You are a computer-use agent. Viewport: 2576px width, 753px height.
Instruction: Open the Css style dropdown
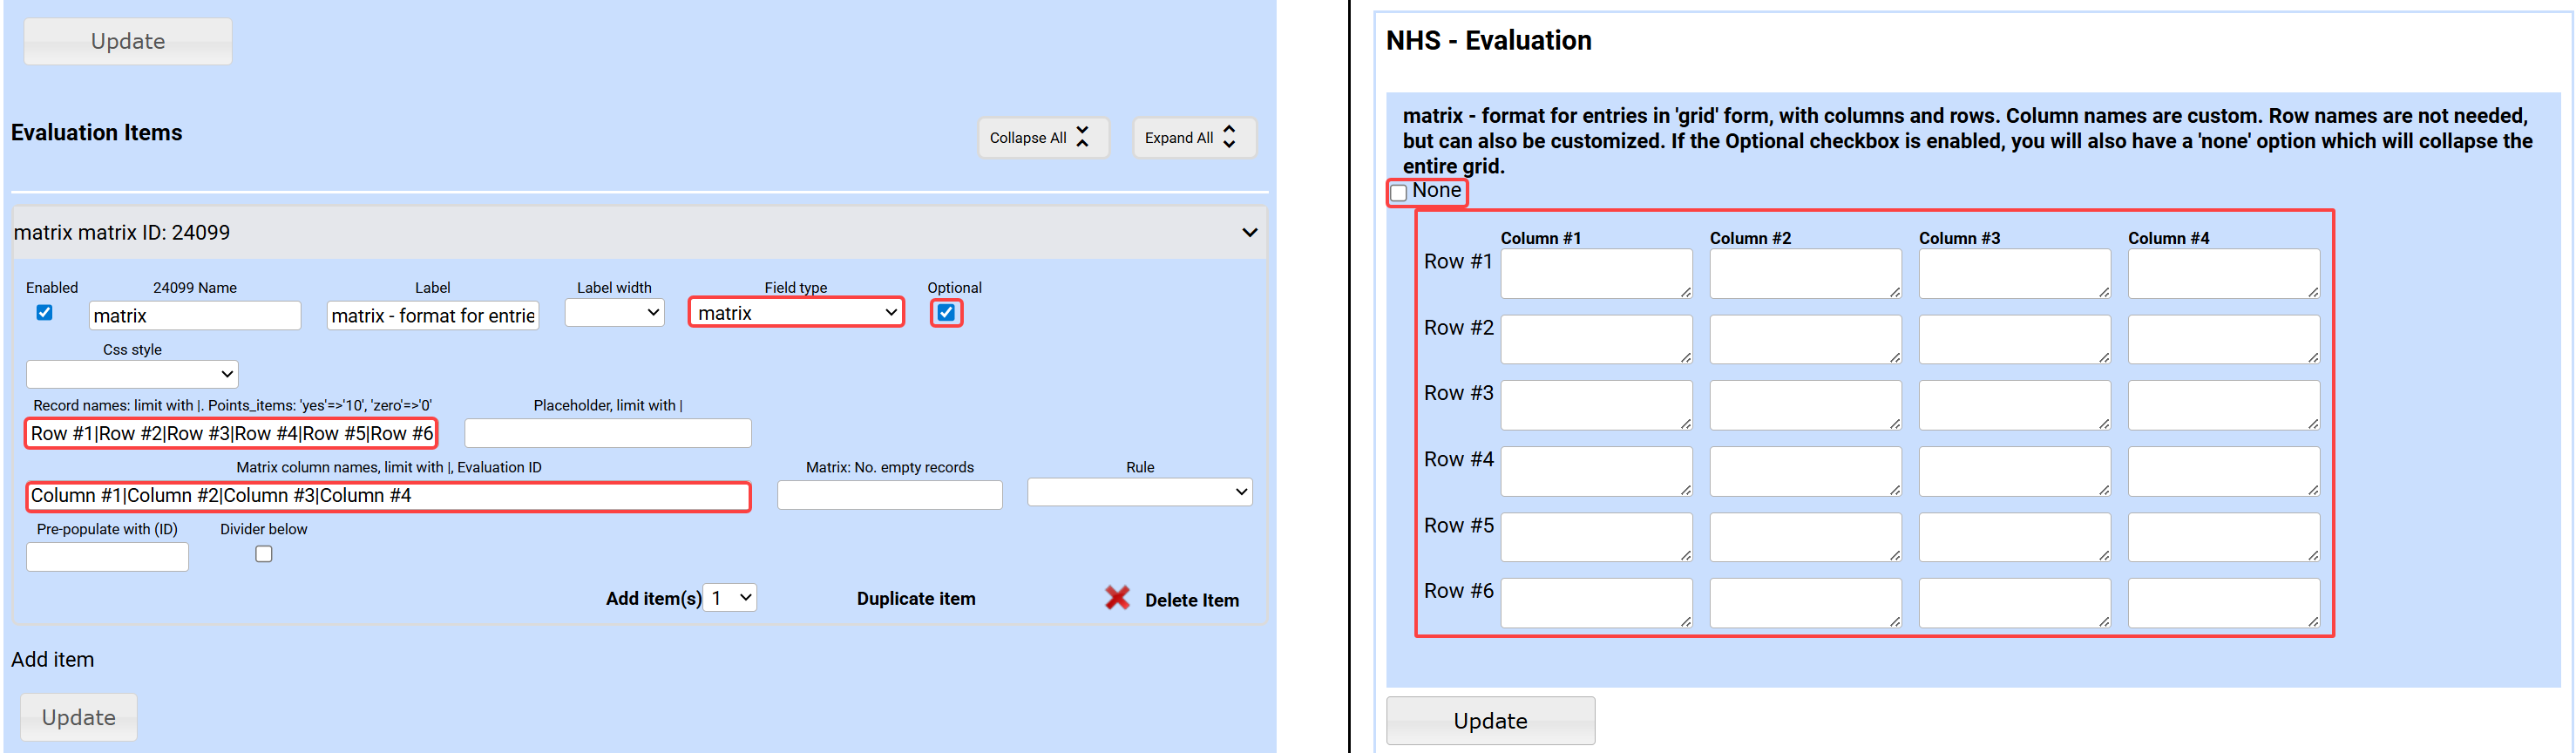(132, 374)
